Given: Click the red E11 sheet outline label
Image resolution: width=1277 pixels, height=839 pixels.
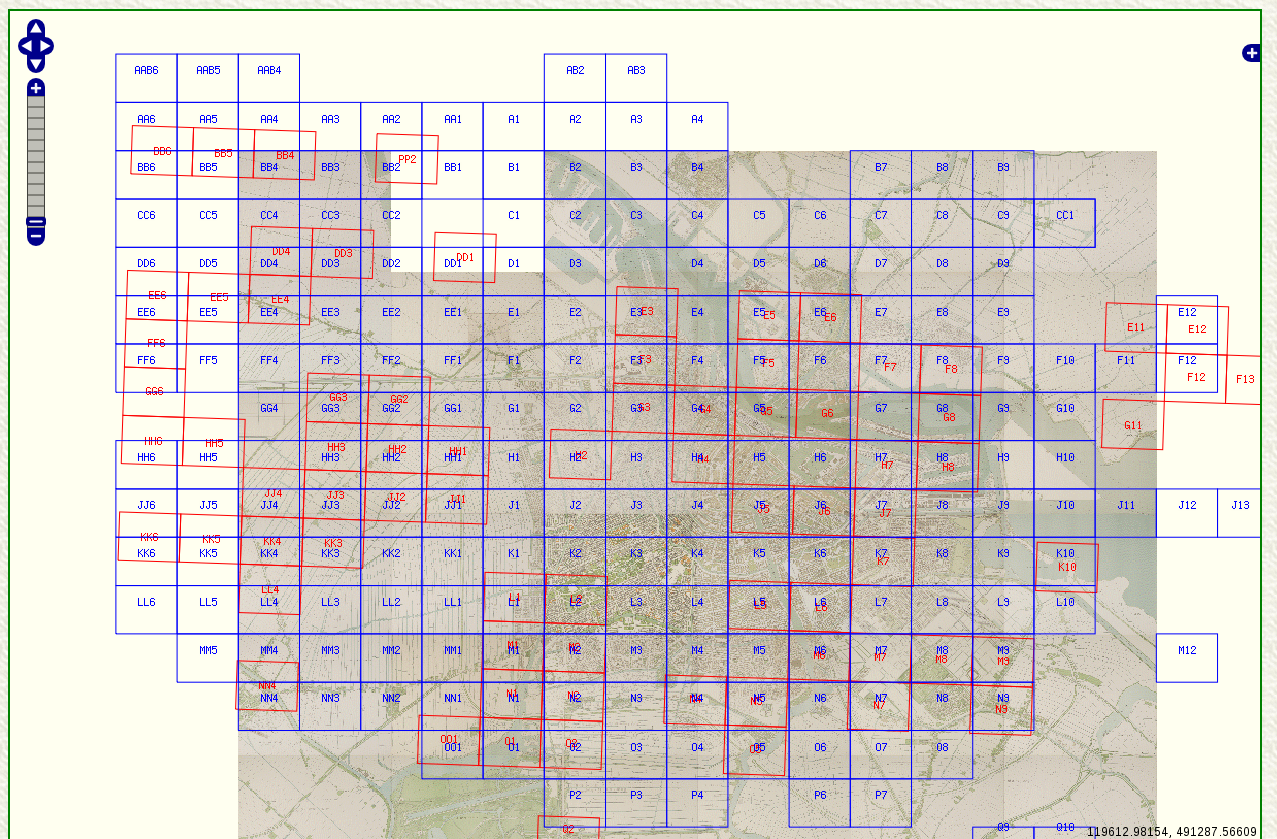Looking at the screenshot, I should coord(1136,328).
